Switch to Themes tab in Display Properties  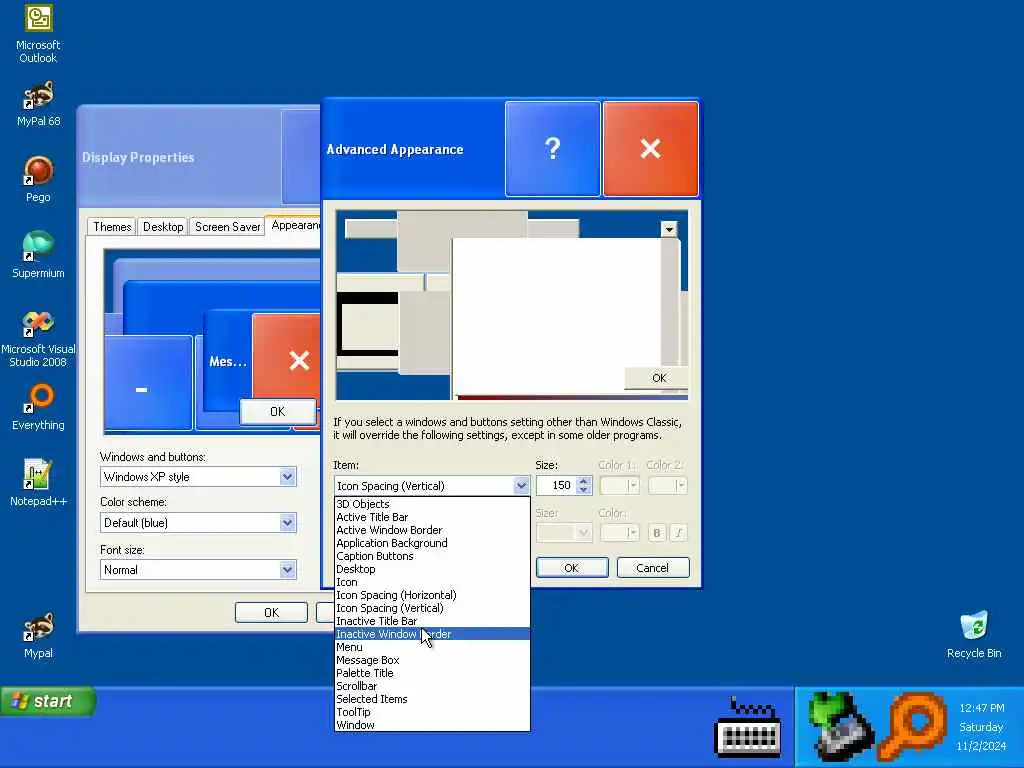[112, 227]
